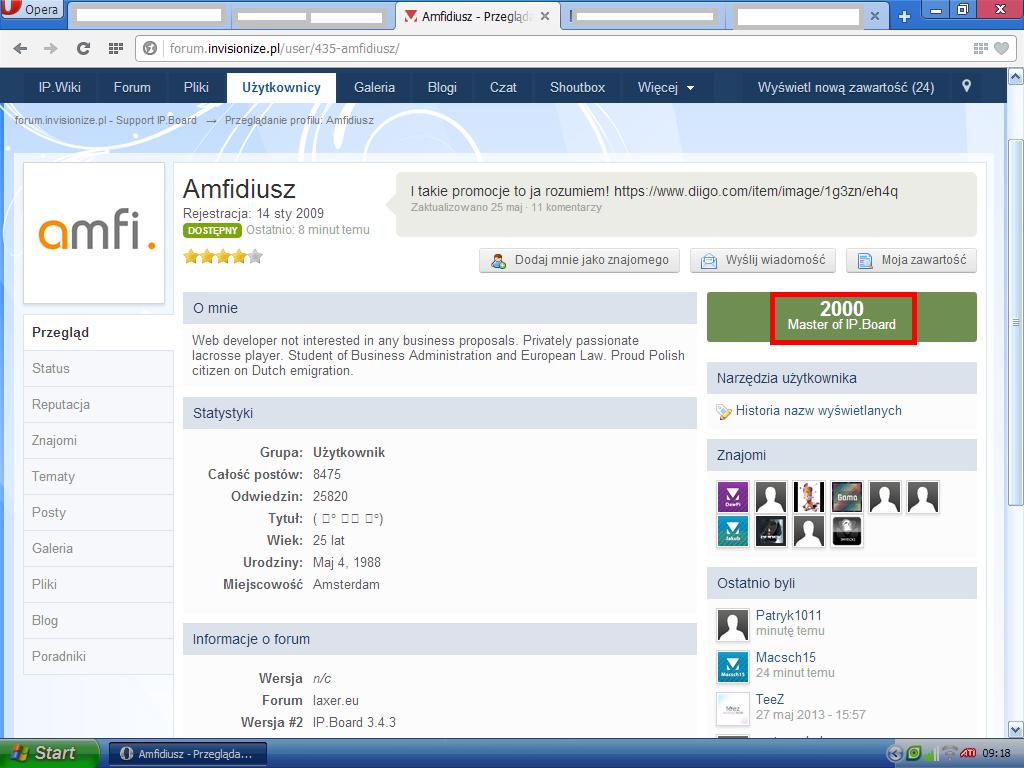This screenshot has width=1024, height=768.
Task: Click the location pin icon in navigation bar
Action: [x=966, y=86]
